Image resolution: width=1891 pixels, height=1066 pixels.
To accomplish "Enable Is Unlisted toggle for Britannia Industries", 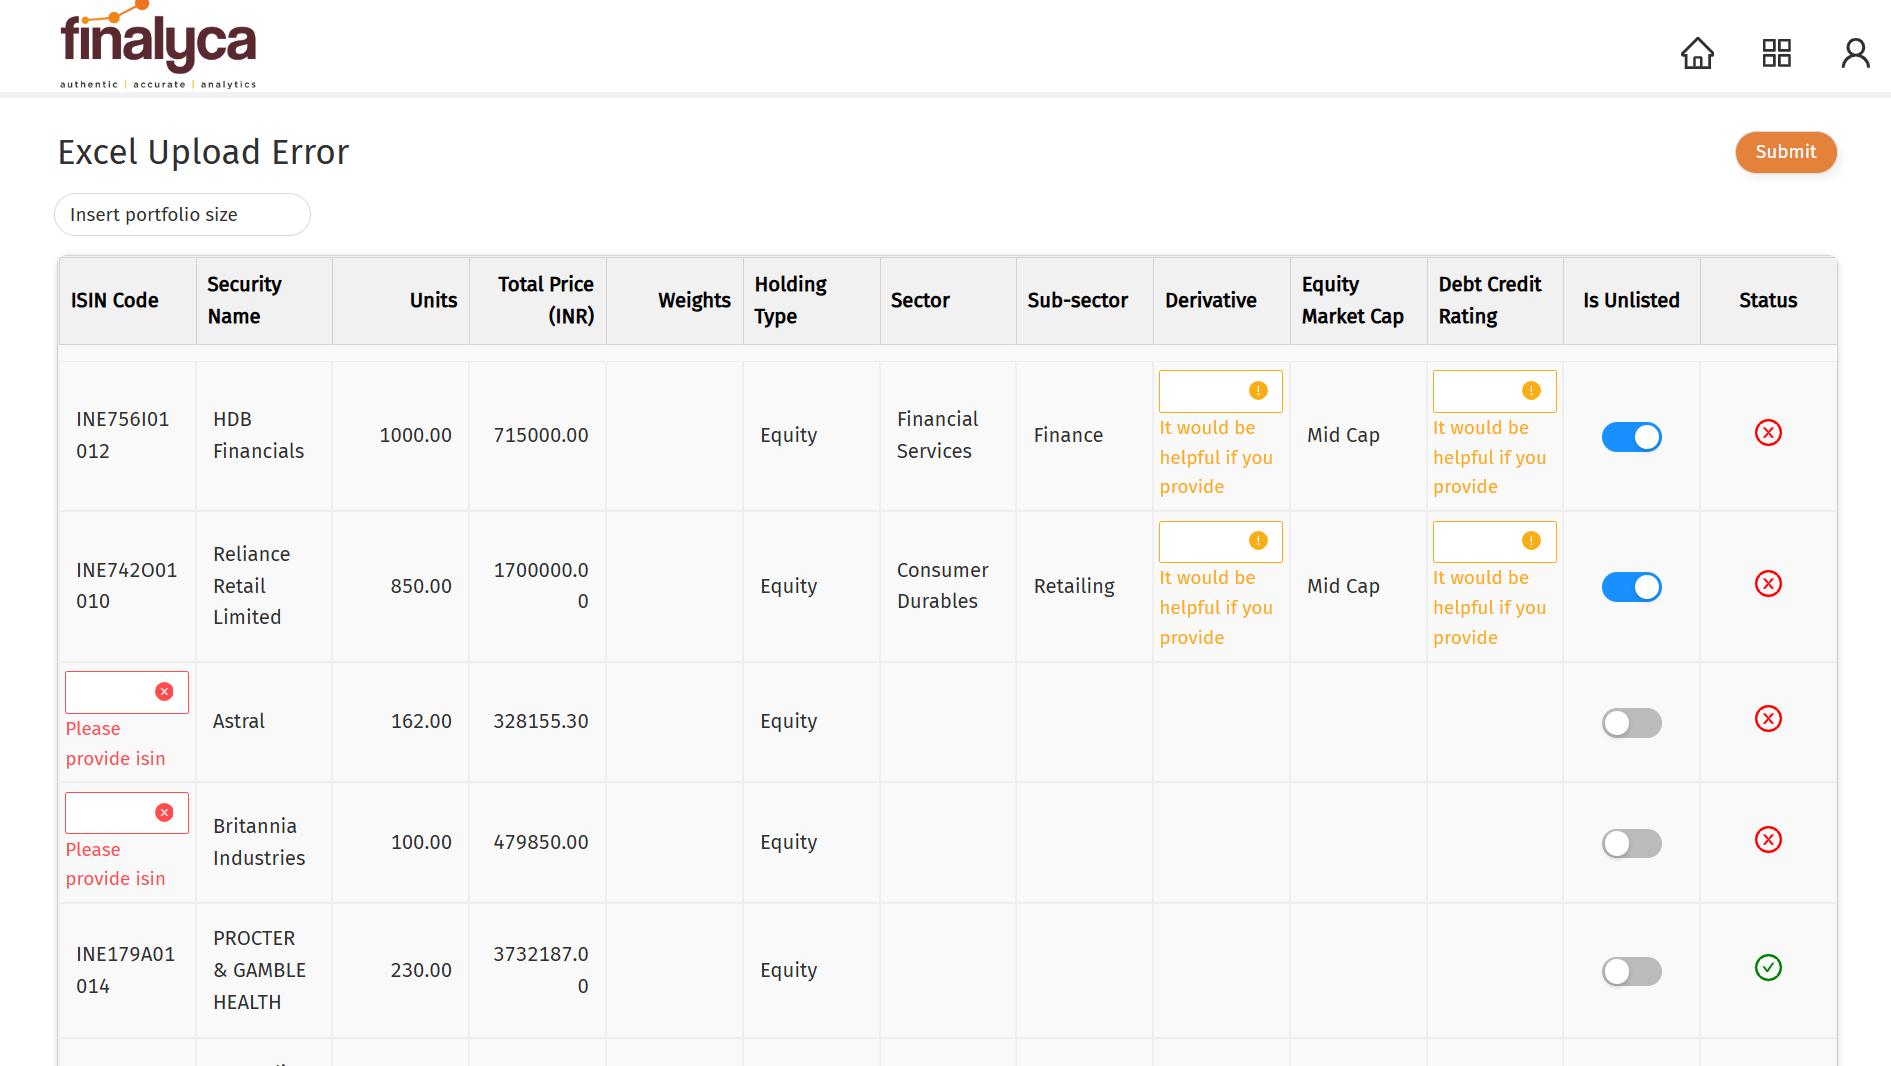I will coord(1631,844).
